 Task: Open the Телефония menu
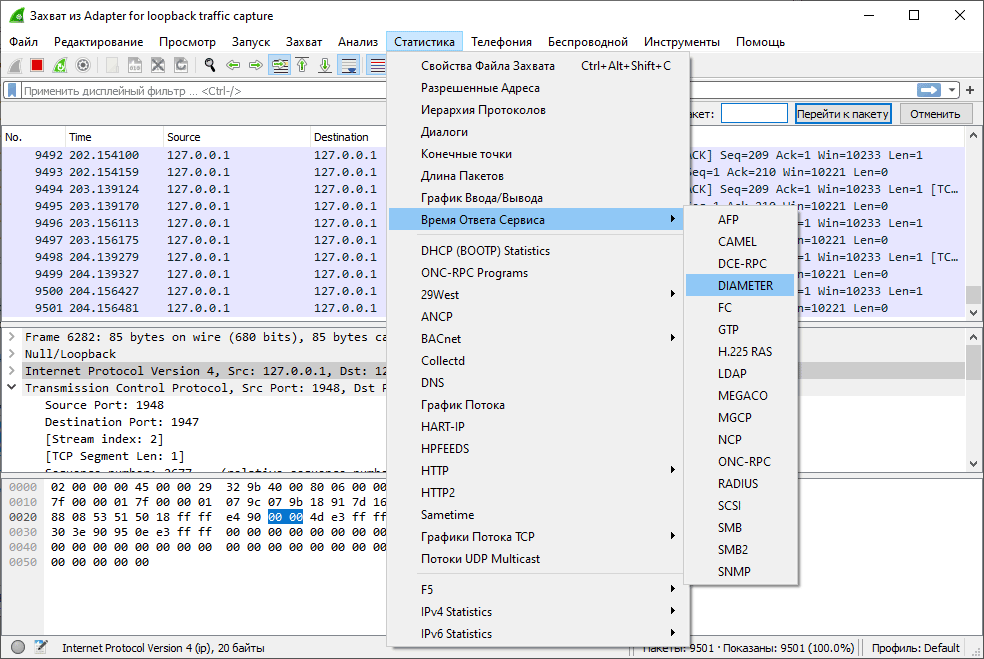501,42
